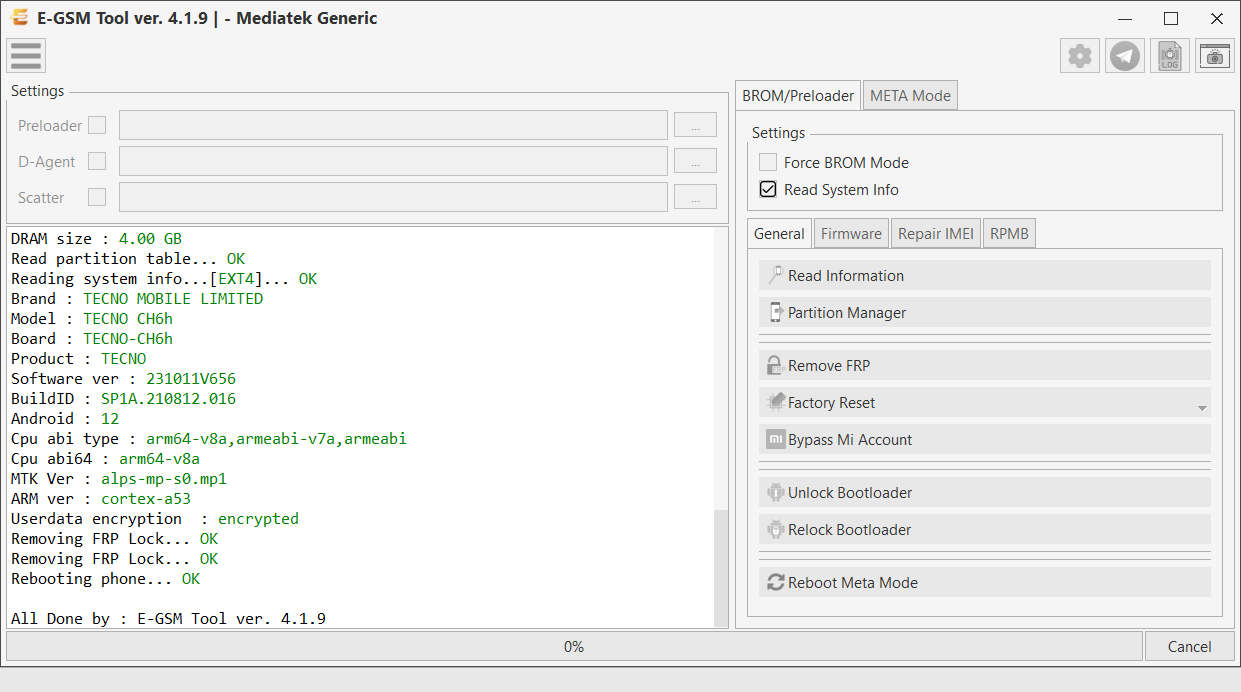Browse for Scatter file
The image size is (1241, 692).
695,197
